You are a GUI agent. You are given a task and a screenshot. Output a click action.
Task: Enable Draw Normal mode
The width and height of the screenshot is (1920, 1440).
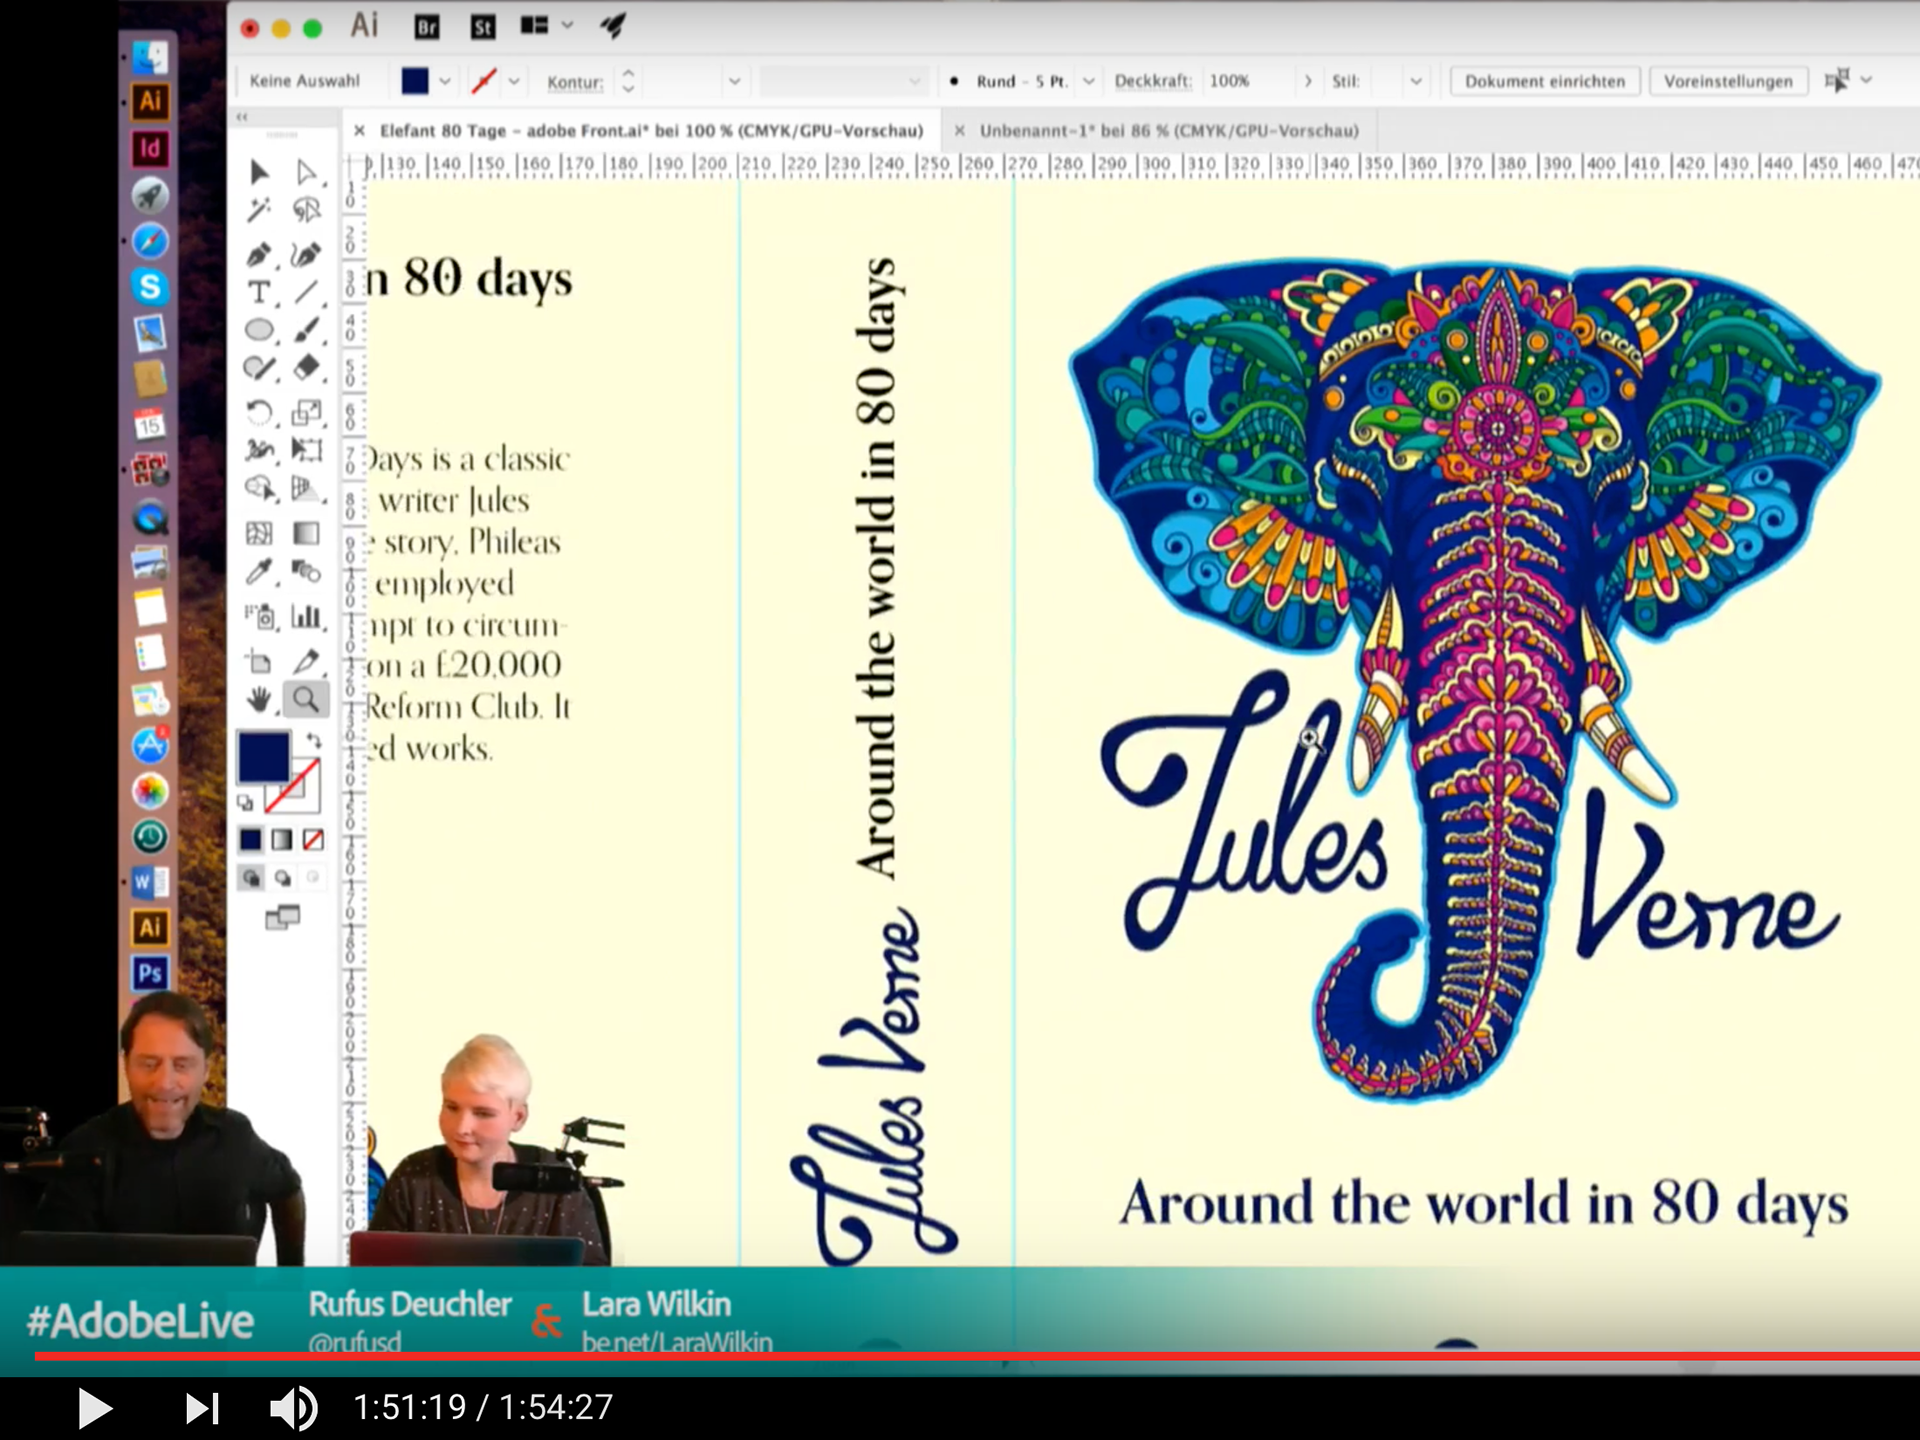click(x=251, y=878)
